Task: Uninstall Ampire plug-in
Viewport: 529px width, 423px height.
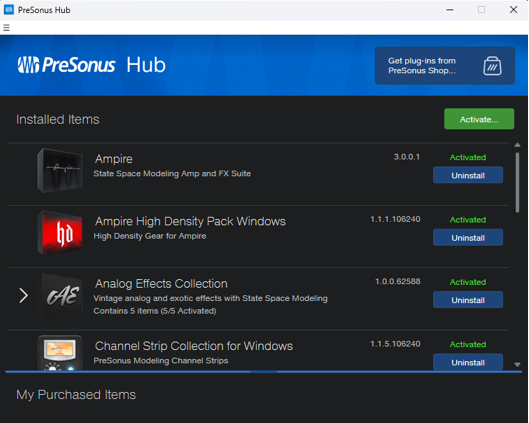Action: click(468, 175)
